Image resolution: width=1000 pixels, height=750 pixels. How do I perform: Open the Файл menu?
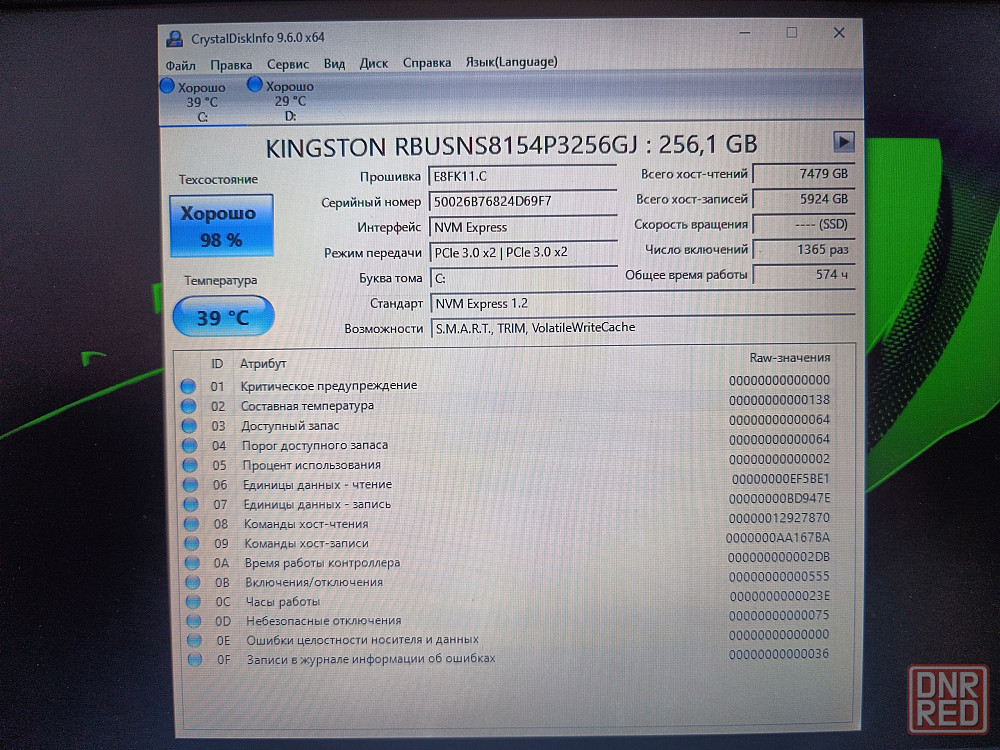coord(181,63)
